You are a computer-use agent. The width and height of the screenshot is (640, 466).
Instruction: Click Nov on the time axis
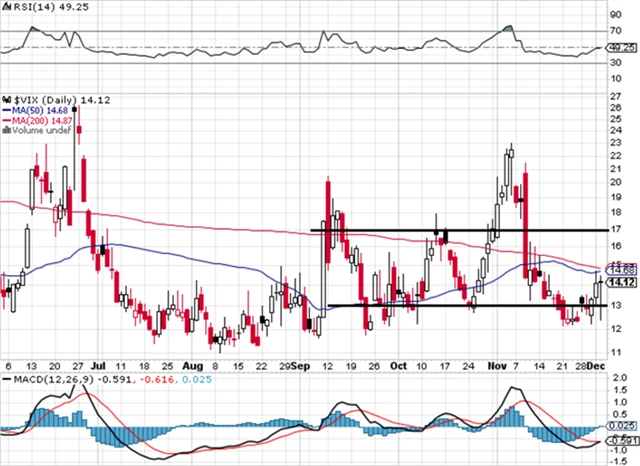pos(495,366)
